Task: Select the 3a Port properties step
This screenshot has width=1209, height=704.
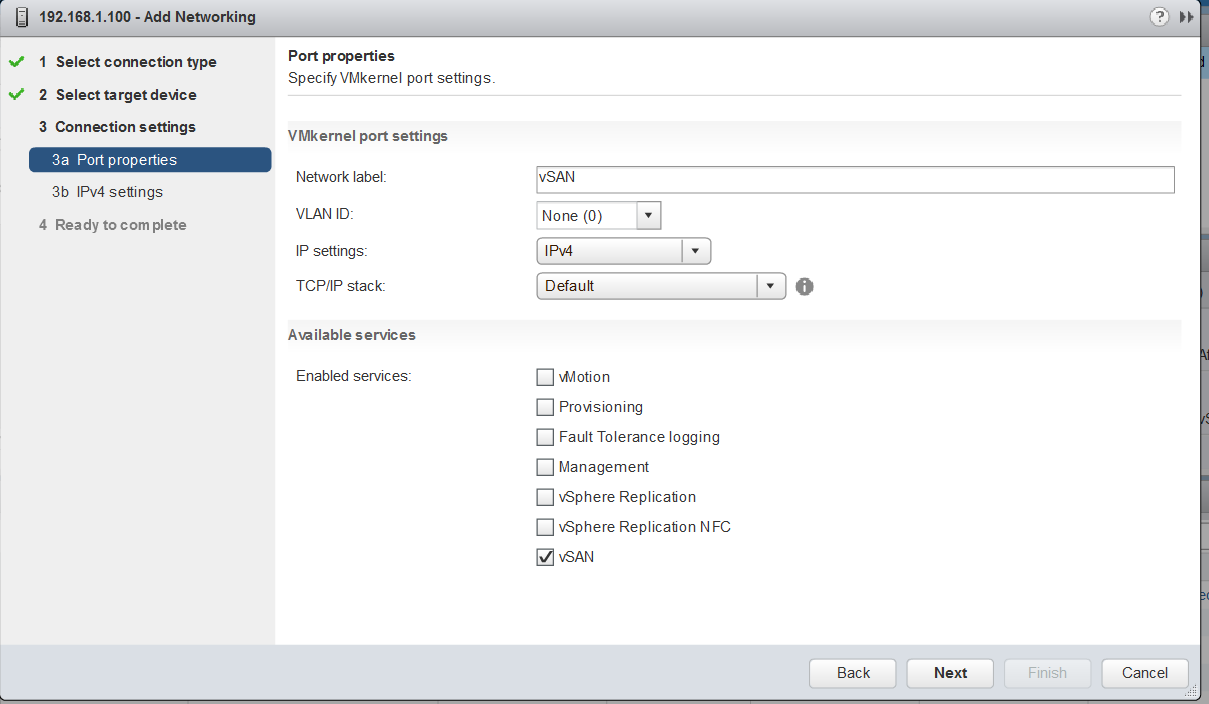Action: [x=150, y=160]
